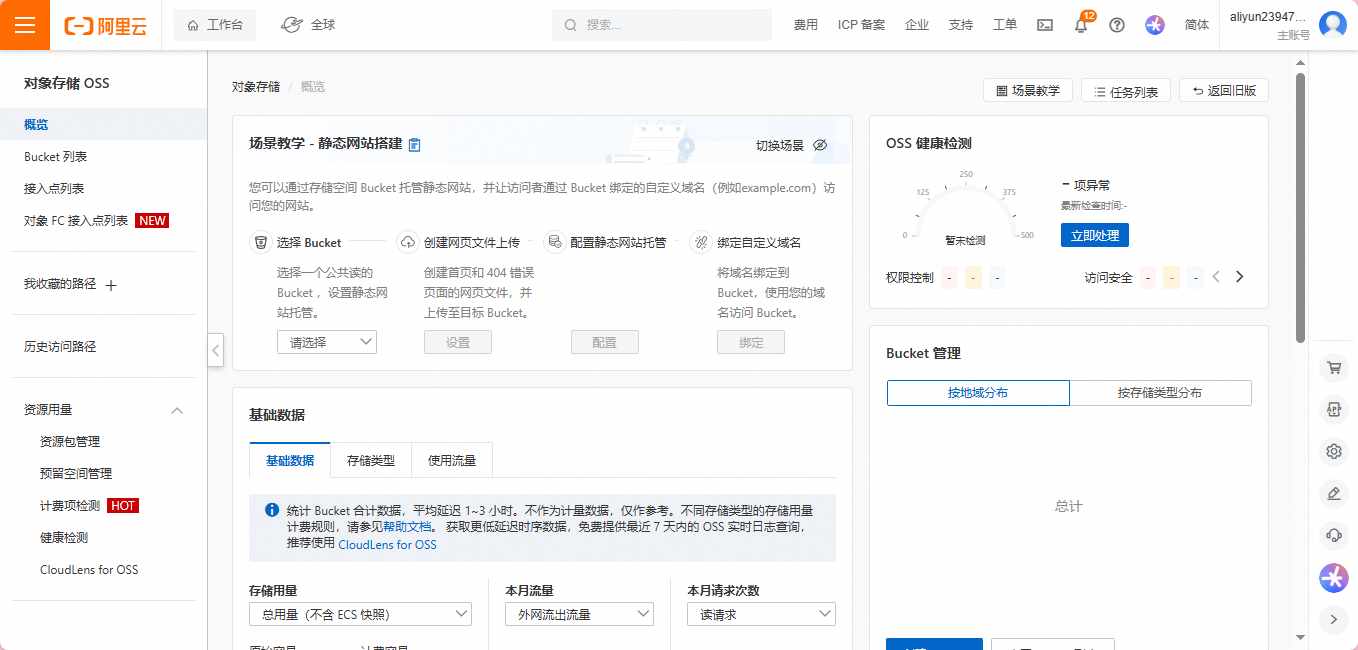Click the Alibaba Cloud logo

106,26
